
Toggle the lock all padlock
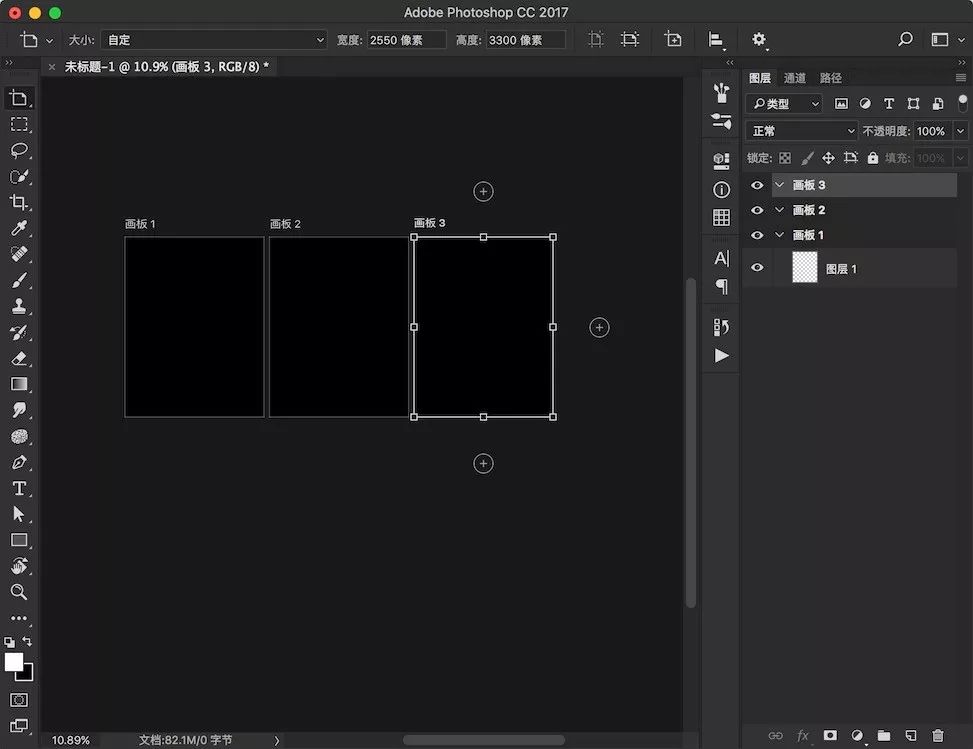872,158
